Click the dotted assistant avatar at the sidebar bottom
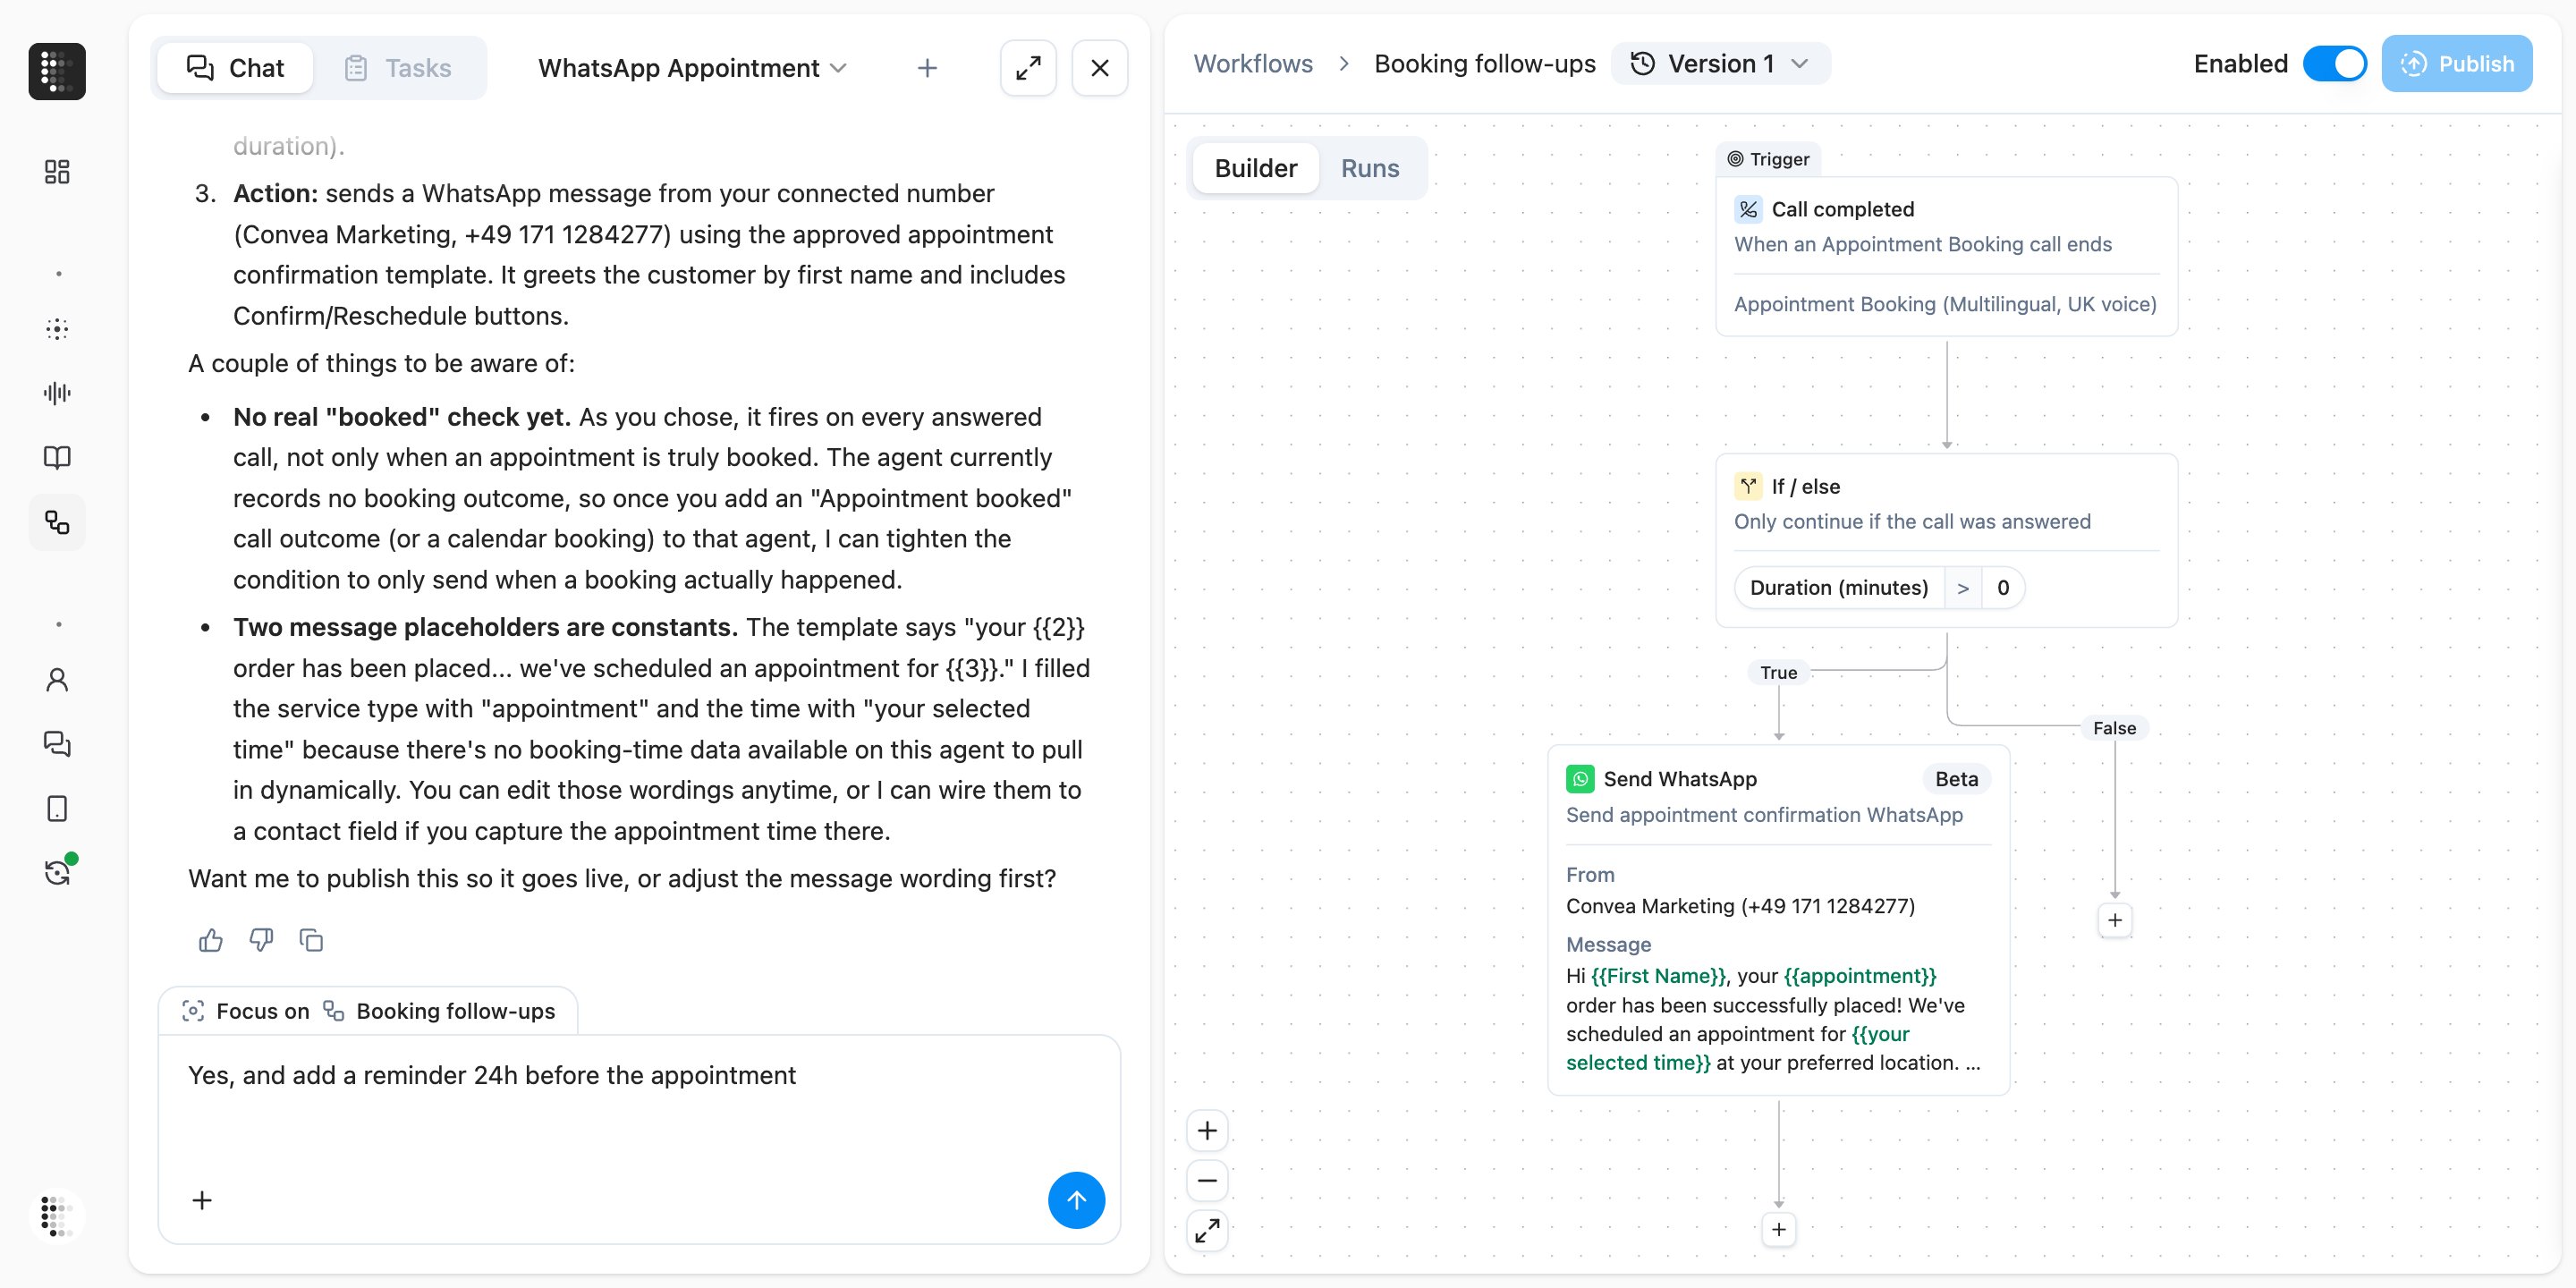 coord(57,1215)
